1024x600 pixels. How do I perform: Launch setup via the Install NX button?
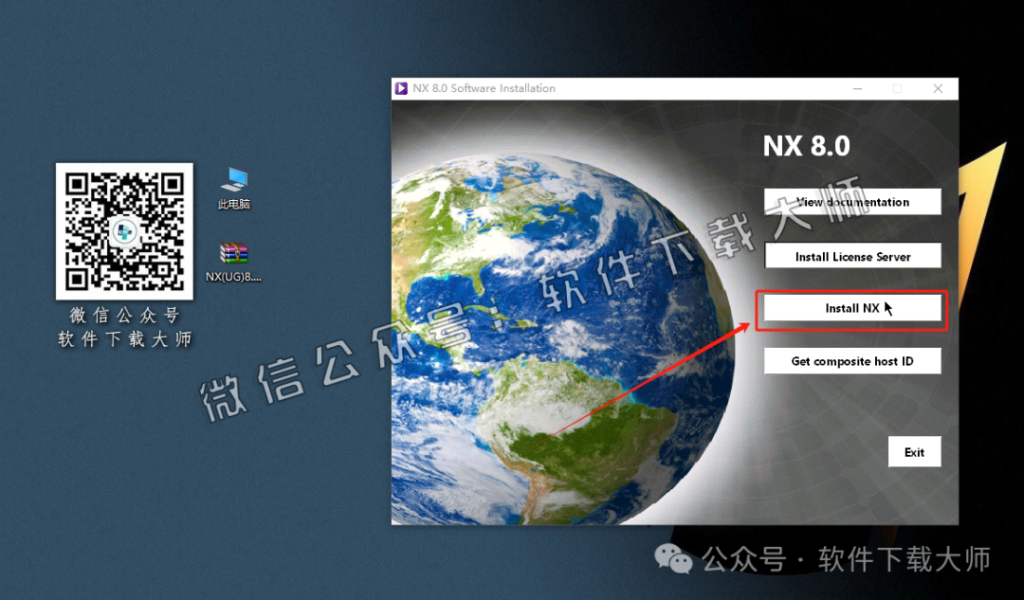point(852,307)
